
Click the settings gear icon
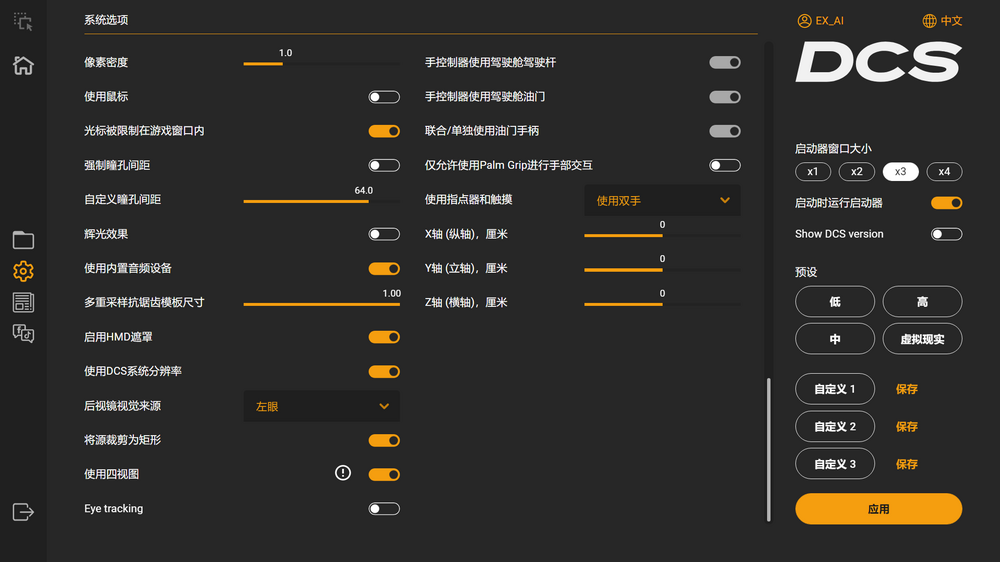pyautogui.click(x=23, y=271)
